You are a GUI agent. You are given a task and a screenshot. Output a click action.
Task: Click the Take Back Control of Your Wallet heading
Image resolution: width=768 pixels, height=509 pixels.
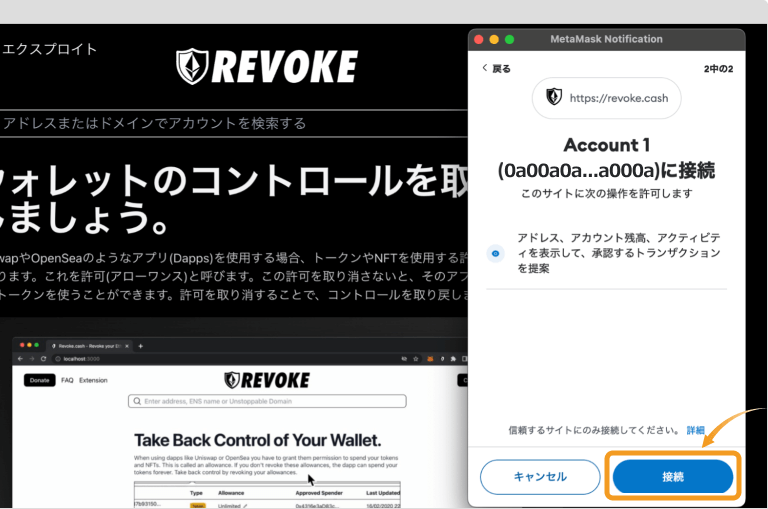tap(258, 440)
